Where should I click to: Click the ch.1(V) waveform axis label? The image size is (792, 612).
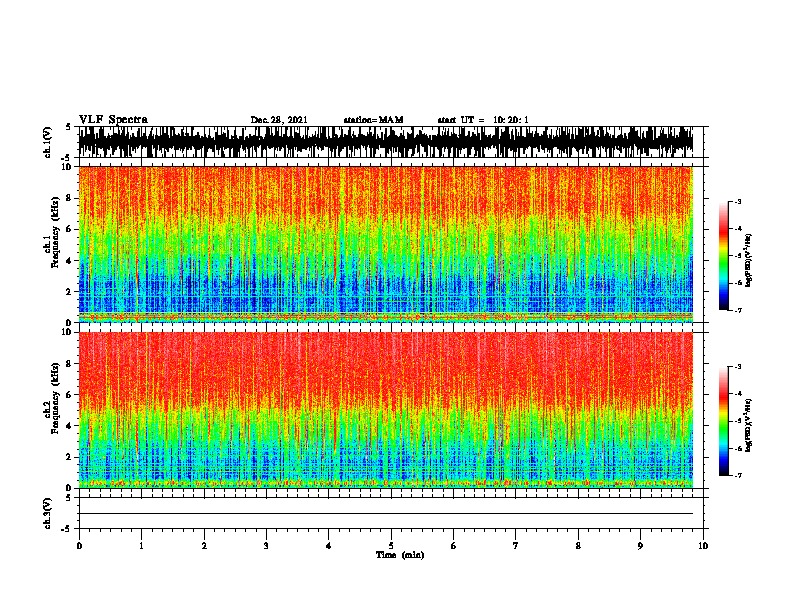tap(48, 142)
